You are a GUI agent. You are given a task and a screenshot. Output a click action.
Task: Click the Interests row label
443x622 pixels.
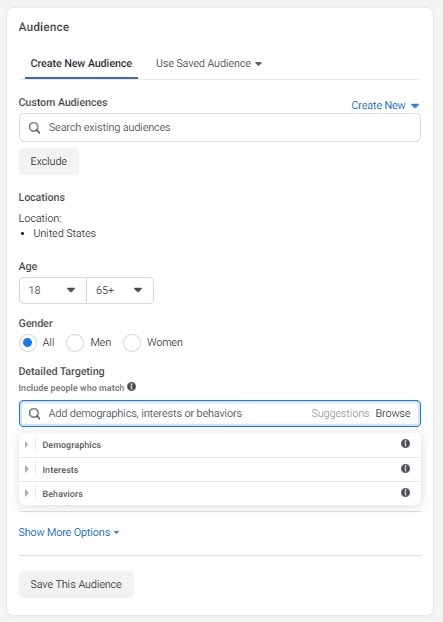pos(60,470)
